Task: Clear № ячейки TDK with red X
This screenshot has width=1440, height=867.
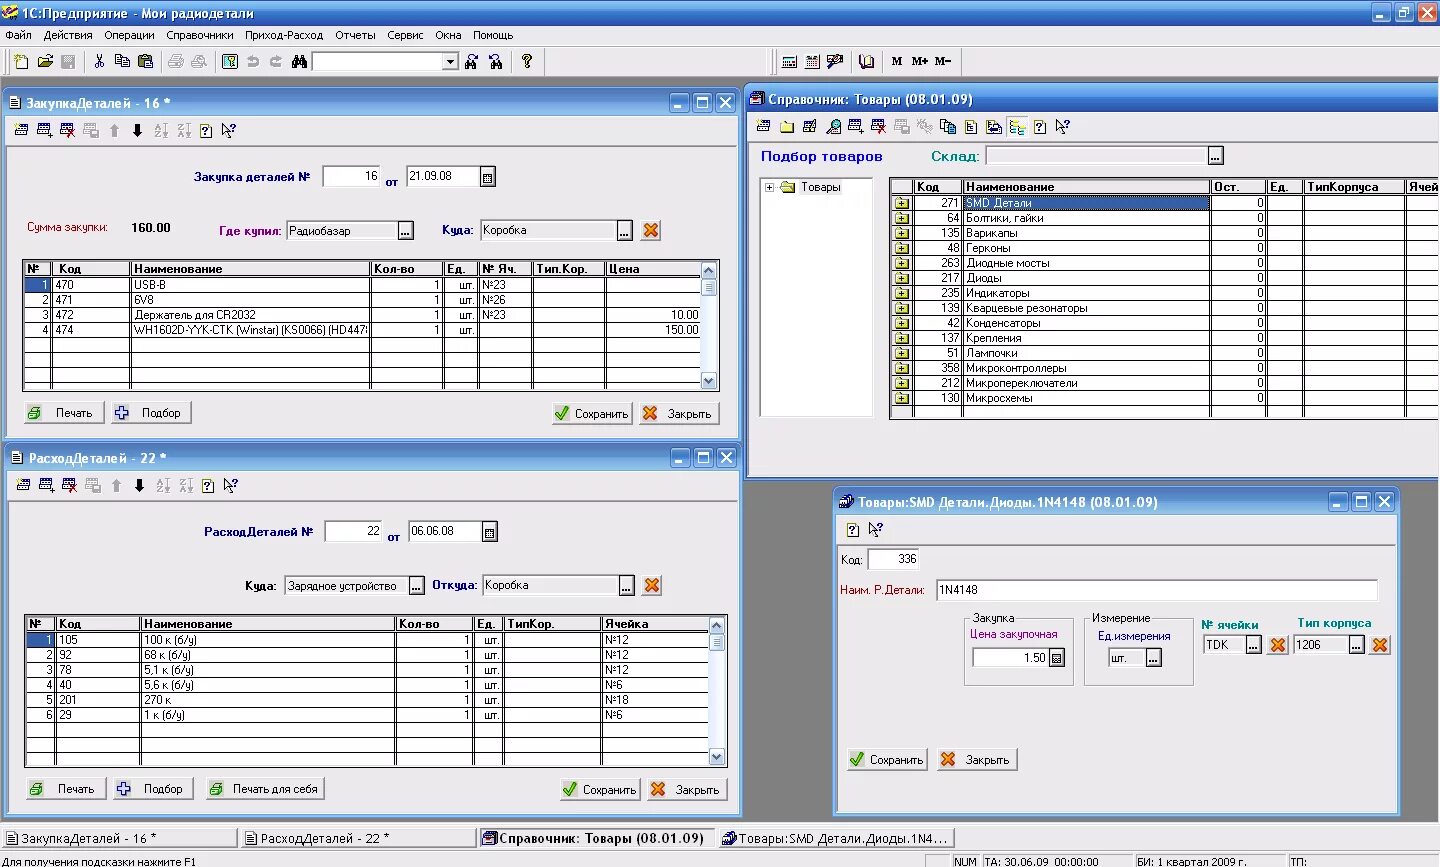Action: point(1277,645)
